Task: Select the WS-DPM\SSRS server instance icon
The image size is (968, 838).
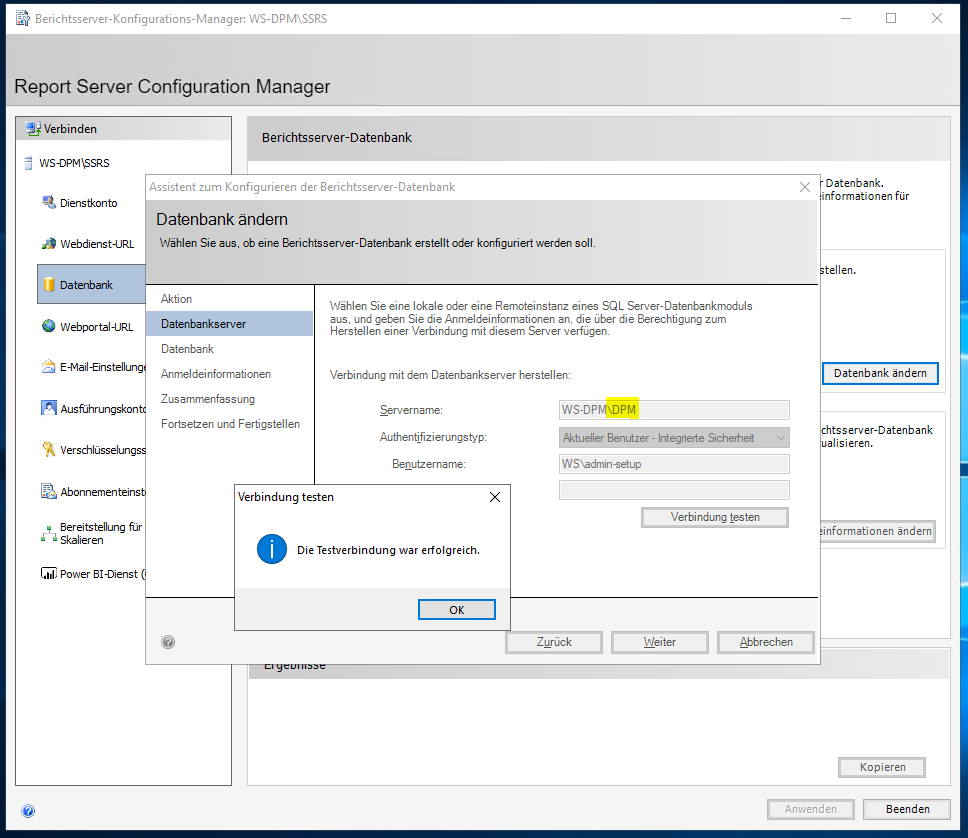Action: [28, 163]
